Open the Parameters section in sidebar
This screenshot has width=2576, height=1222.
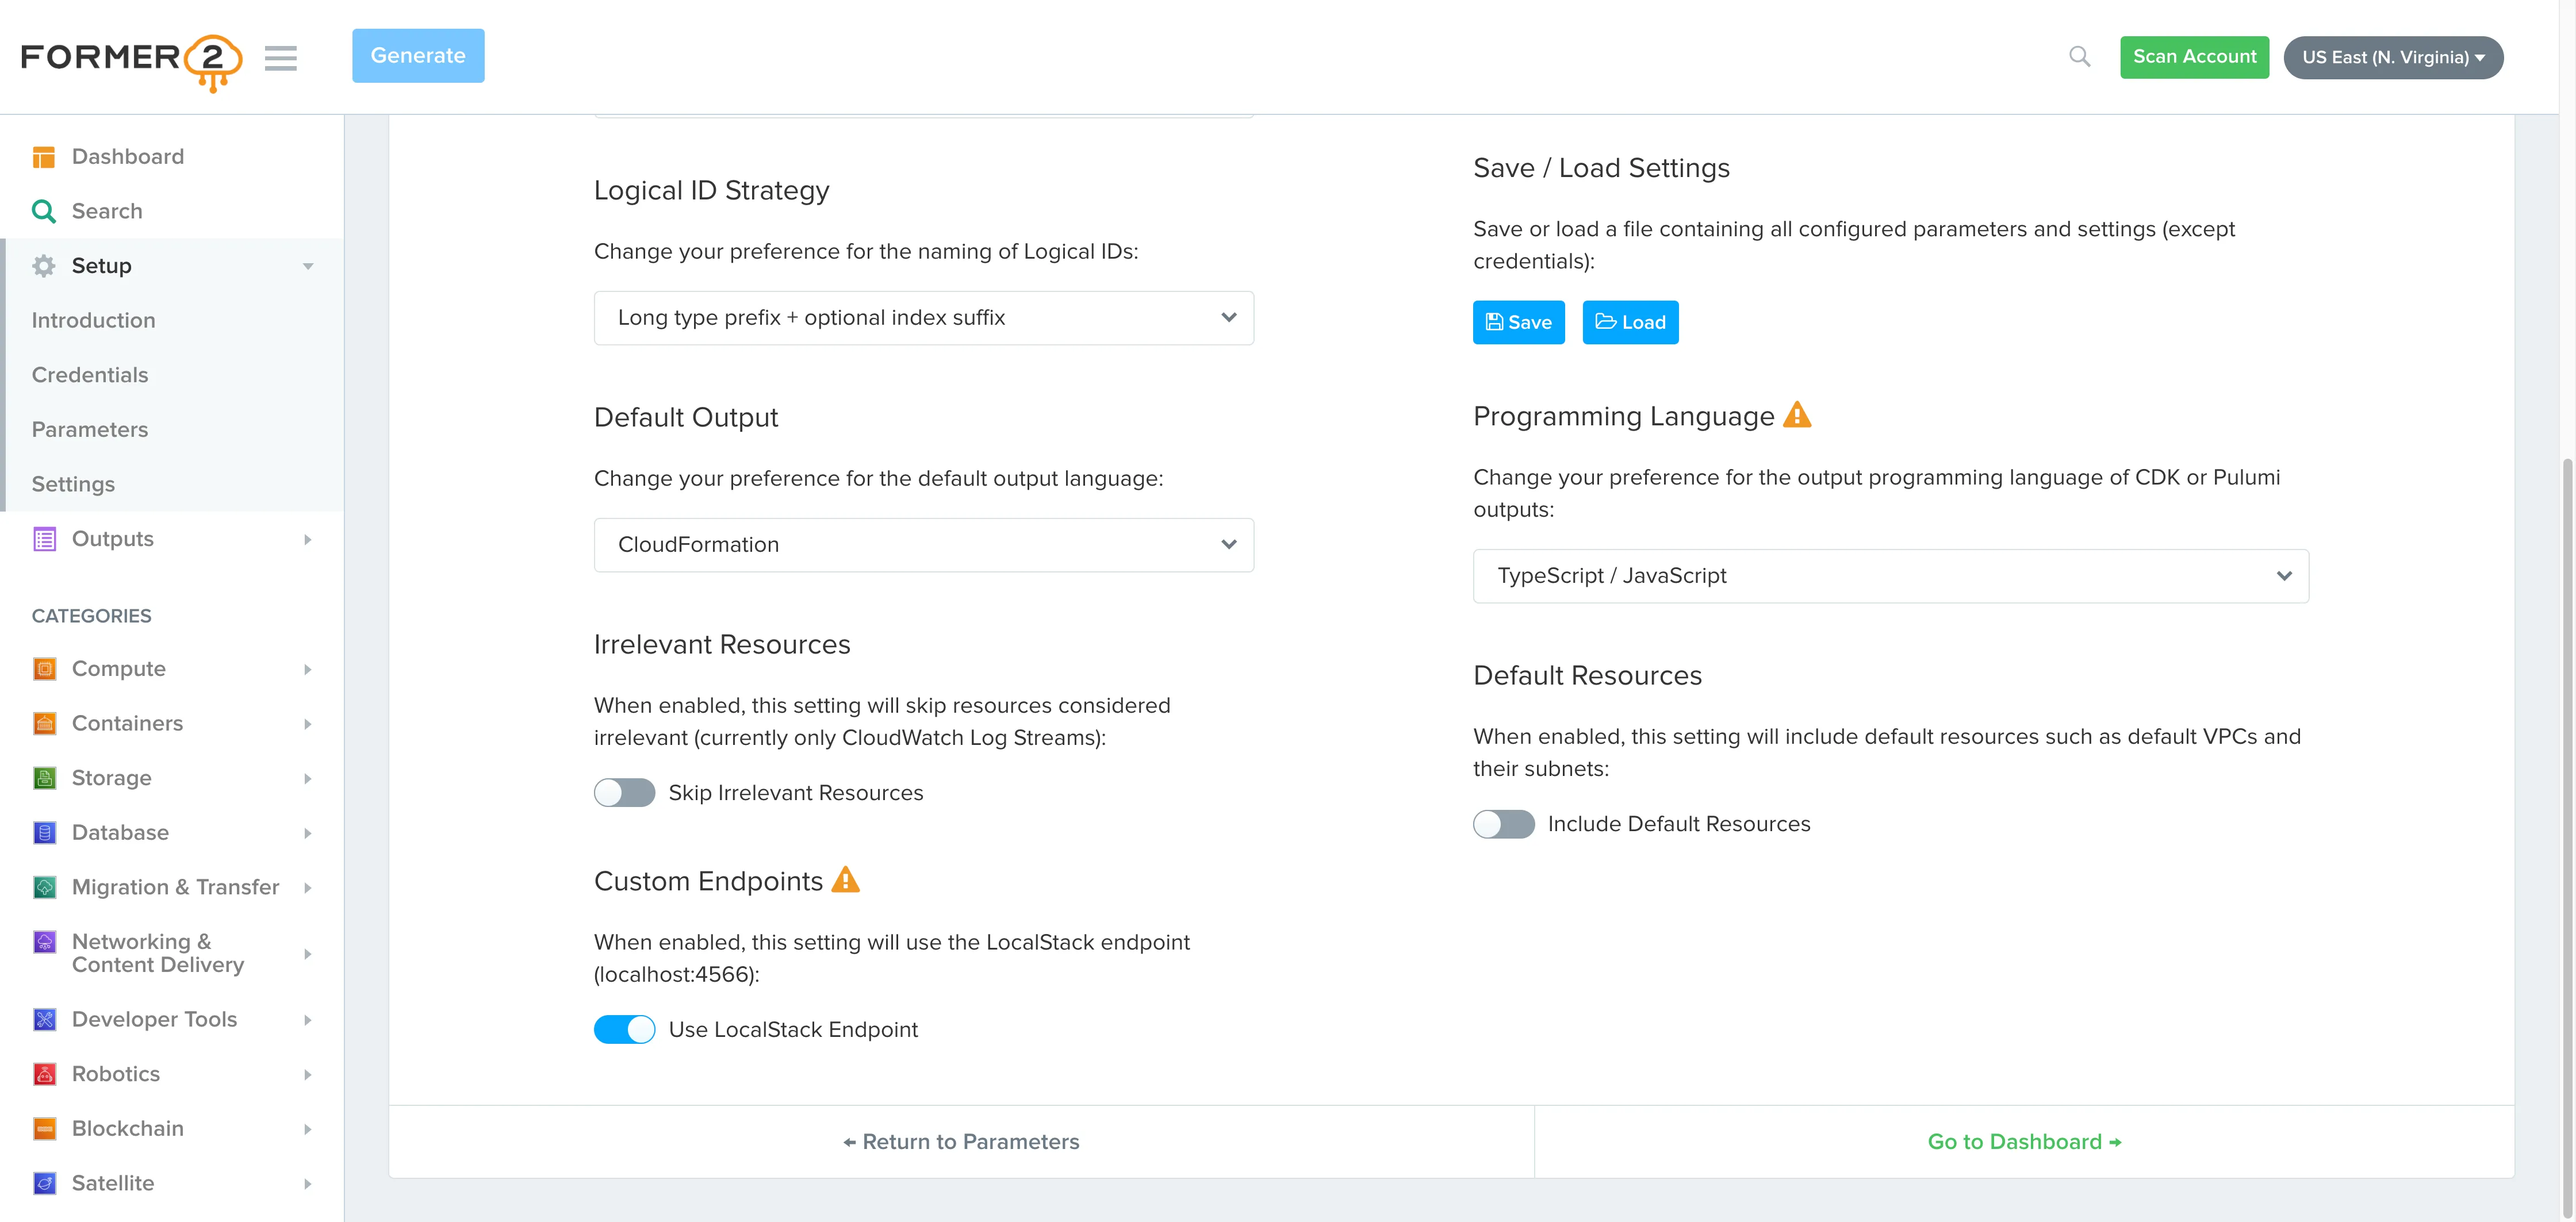click(89, 429)
